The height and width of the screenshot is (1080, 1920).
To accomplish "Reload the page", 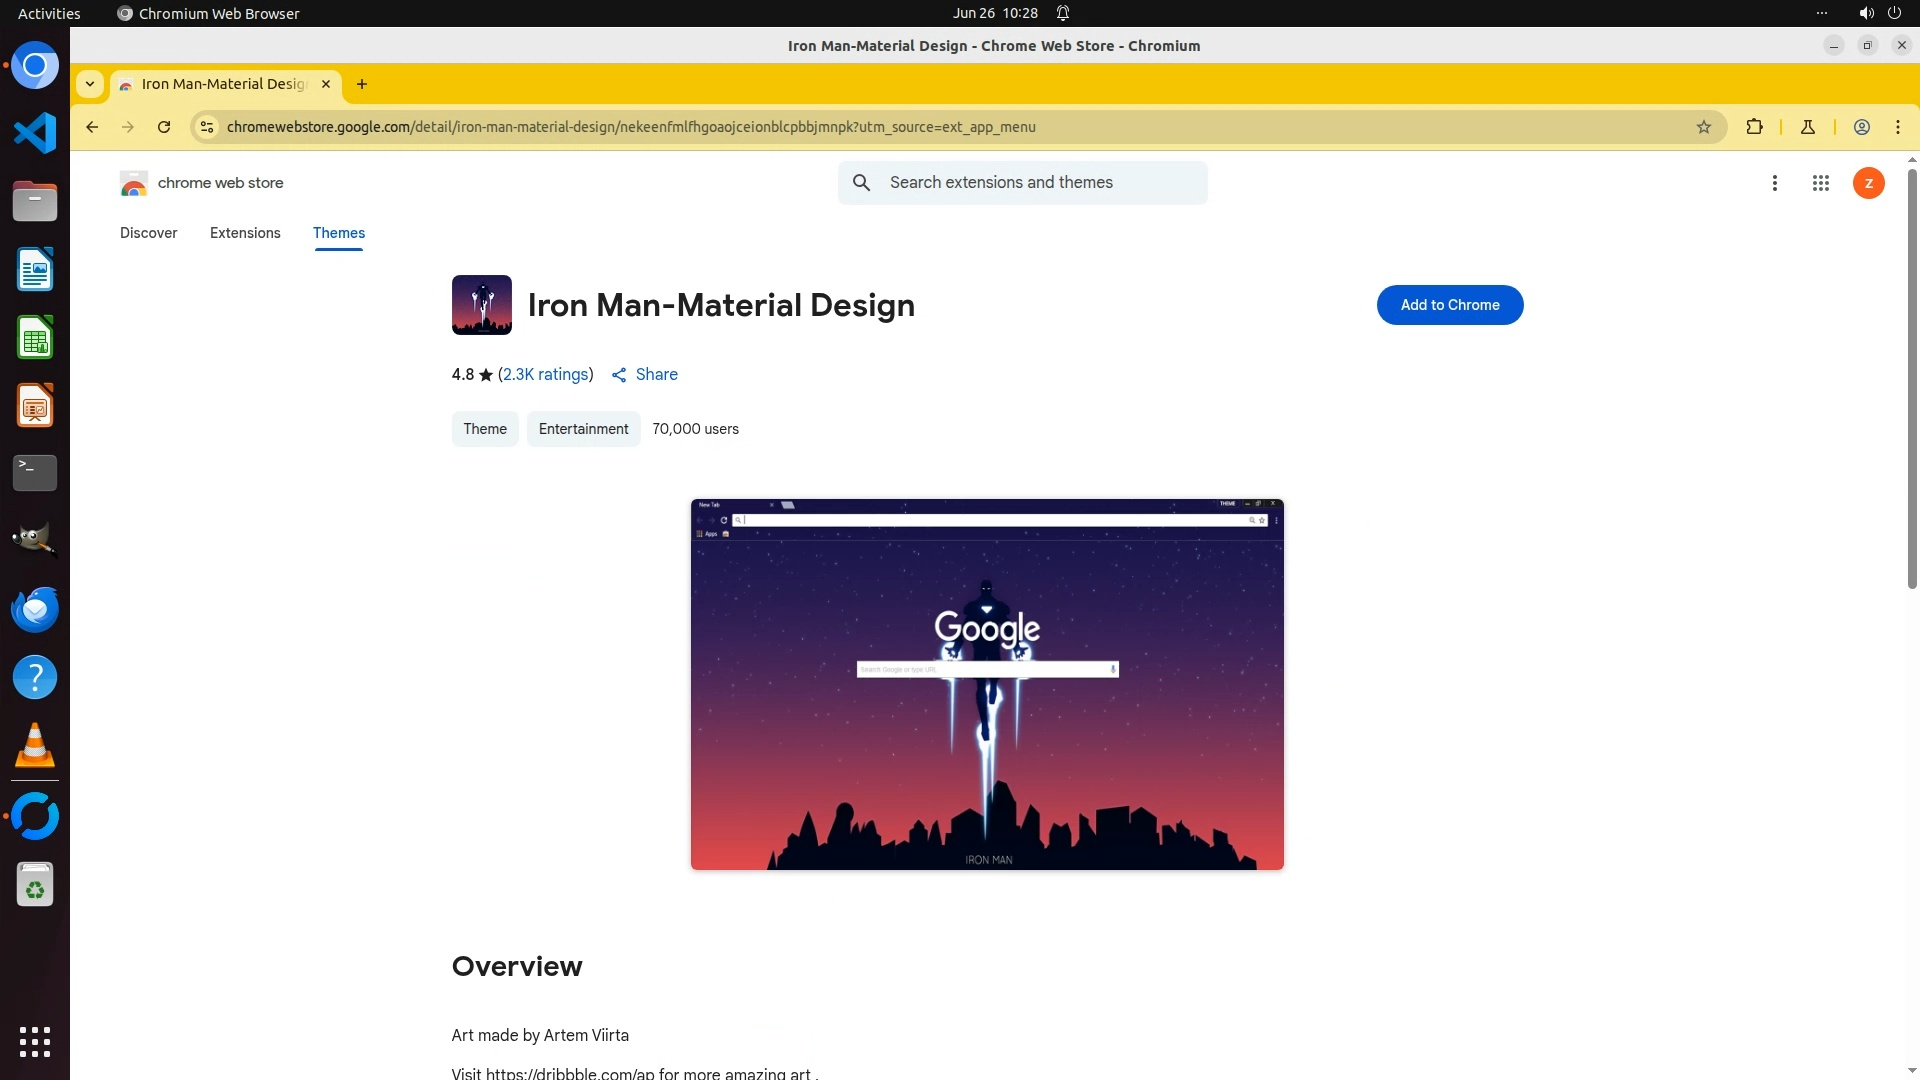I will point(164,127).
